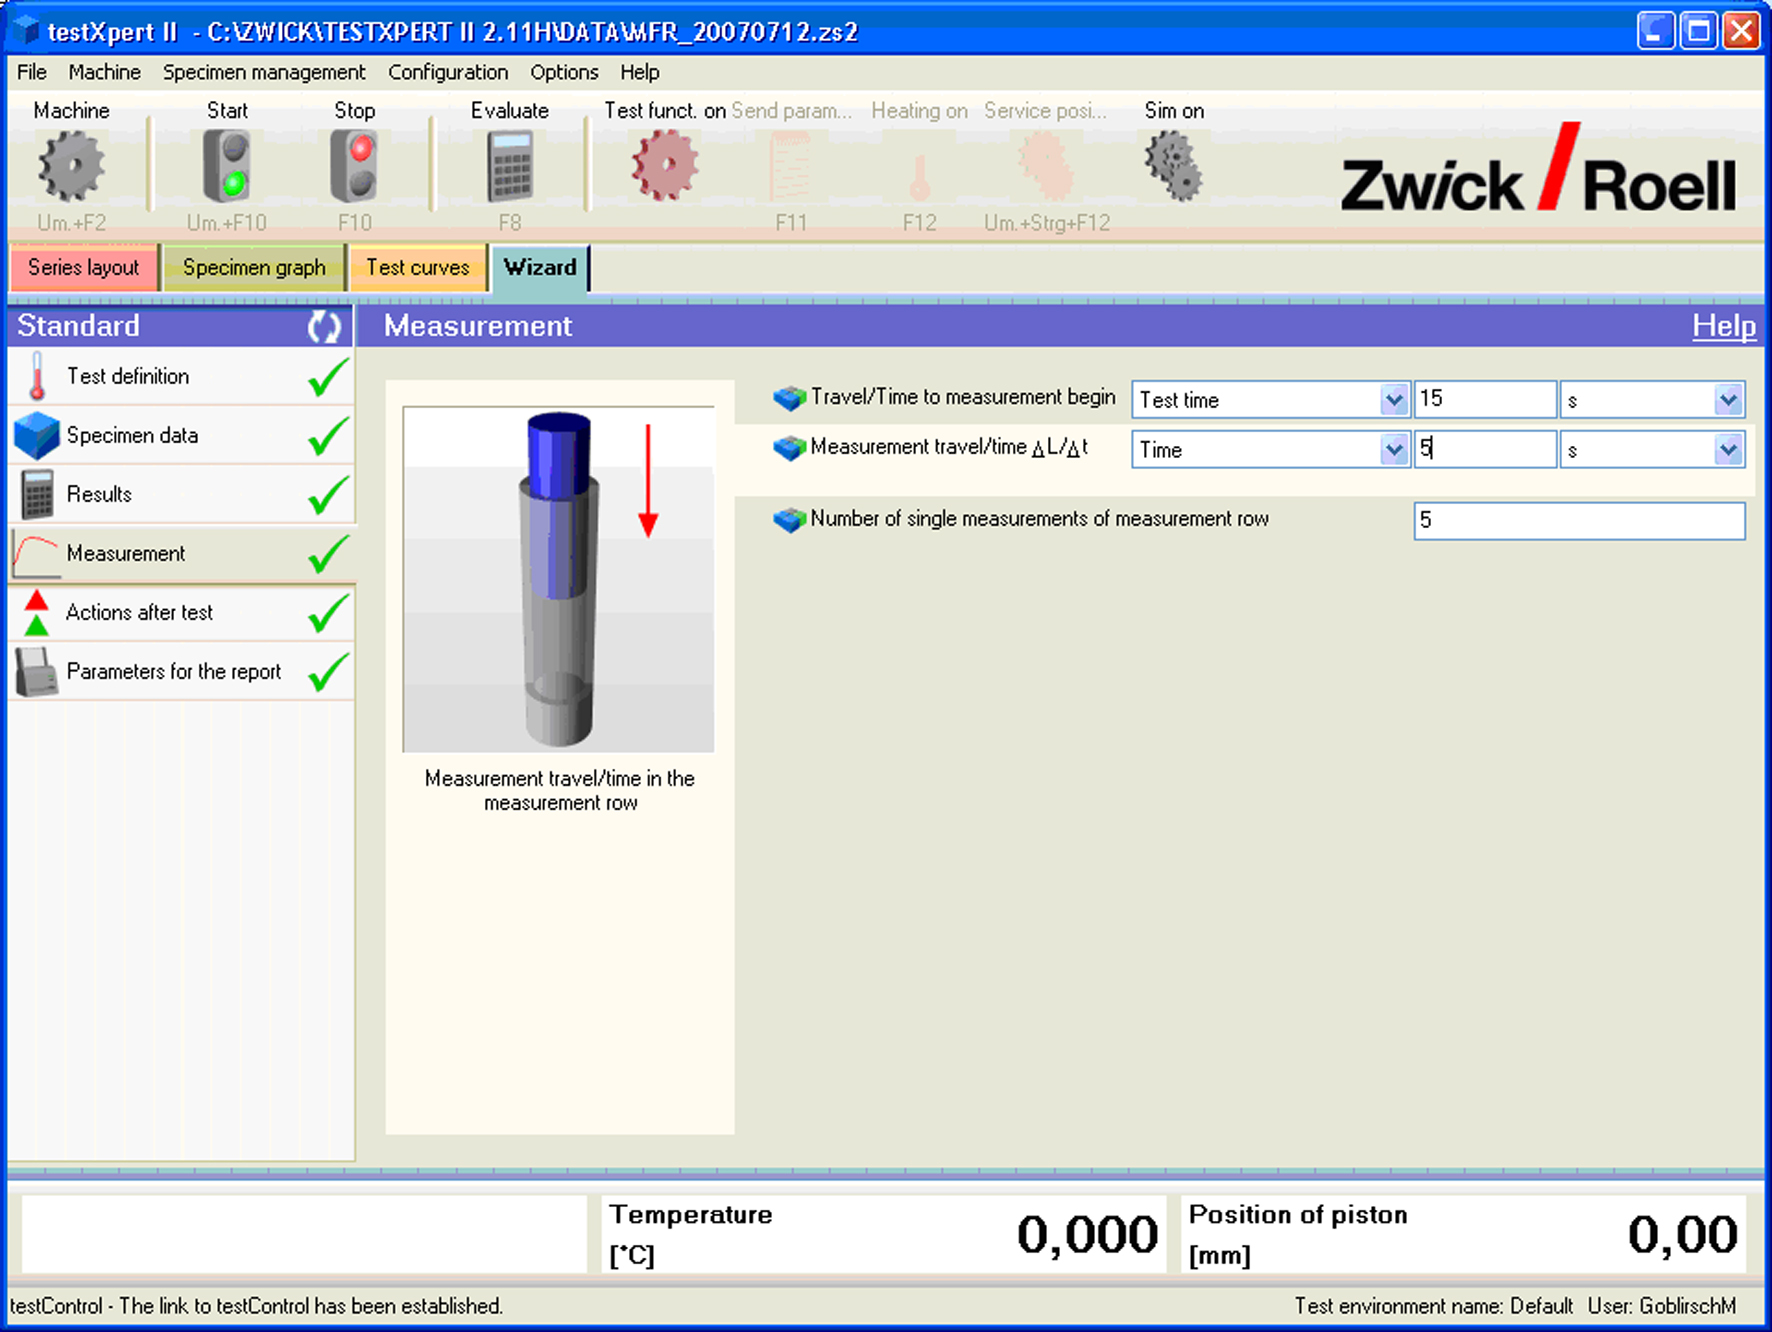Open the seconds unit dropdown

coord(1729,399)
